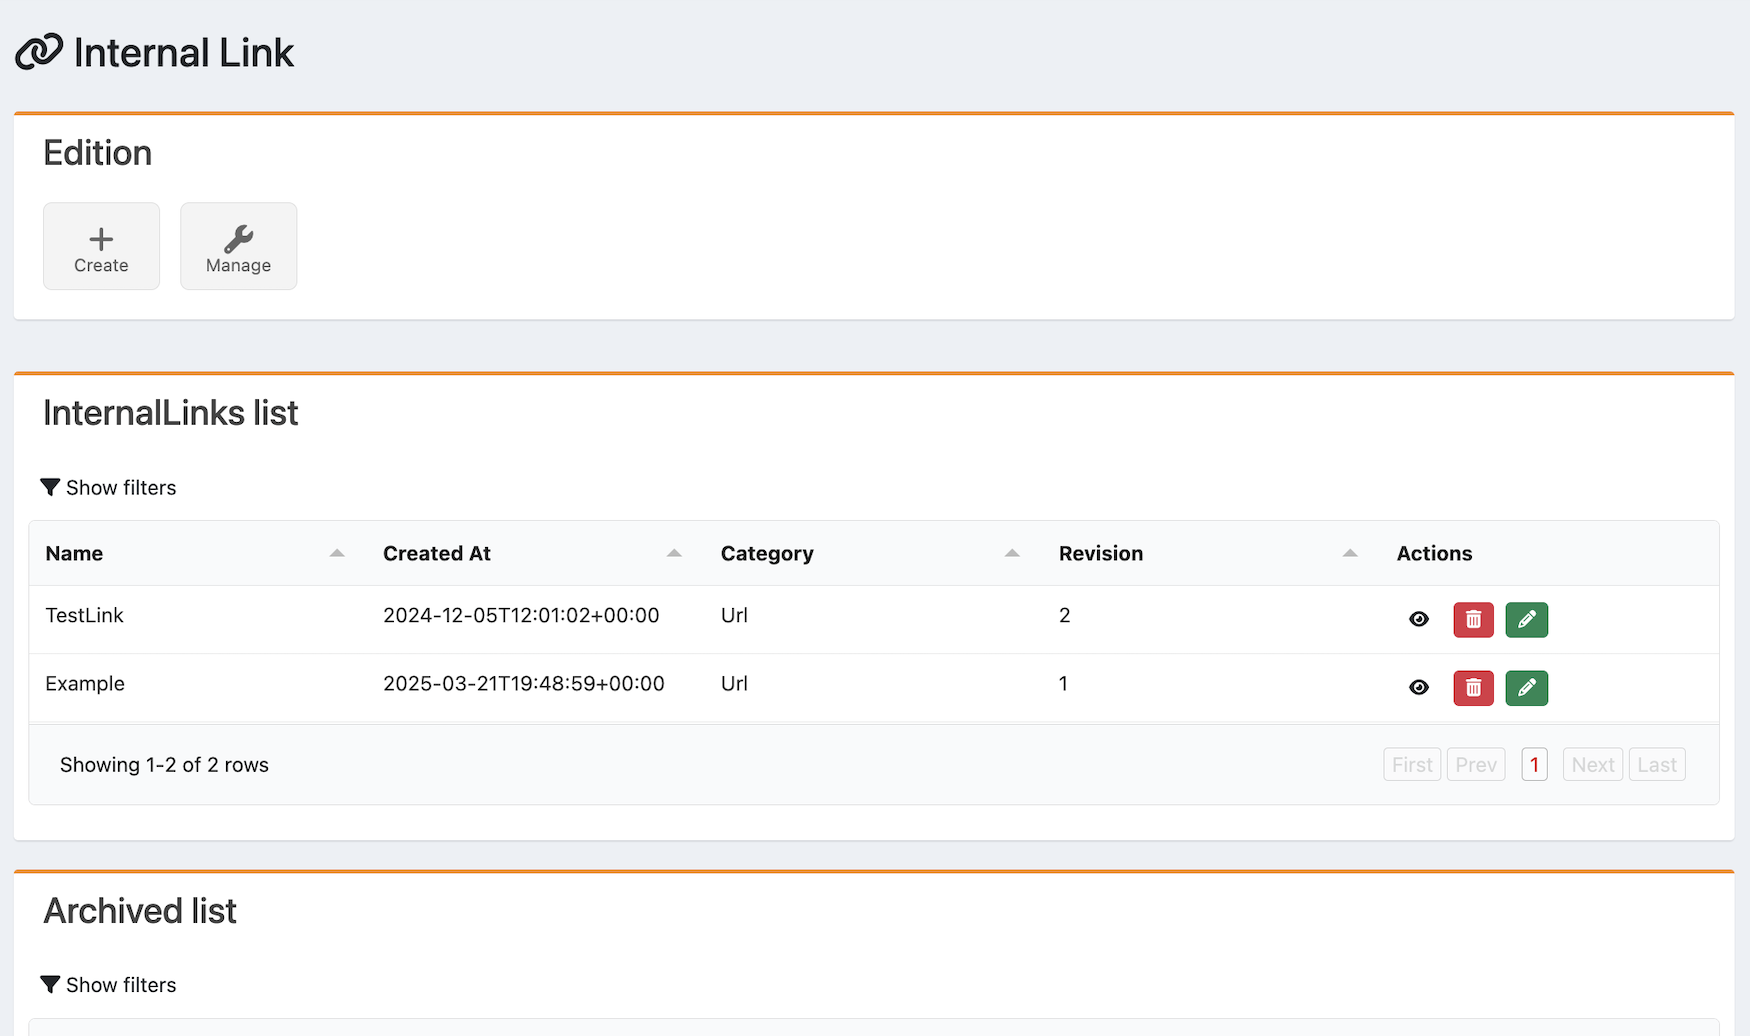Click date 2025-03-21T19:48:59+00:00 cell
This screenshot has height=1036, width=1750.
pyautogui.click(x=524, y=684)
